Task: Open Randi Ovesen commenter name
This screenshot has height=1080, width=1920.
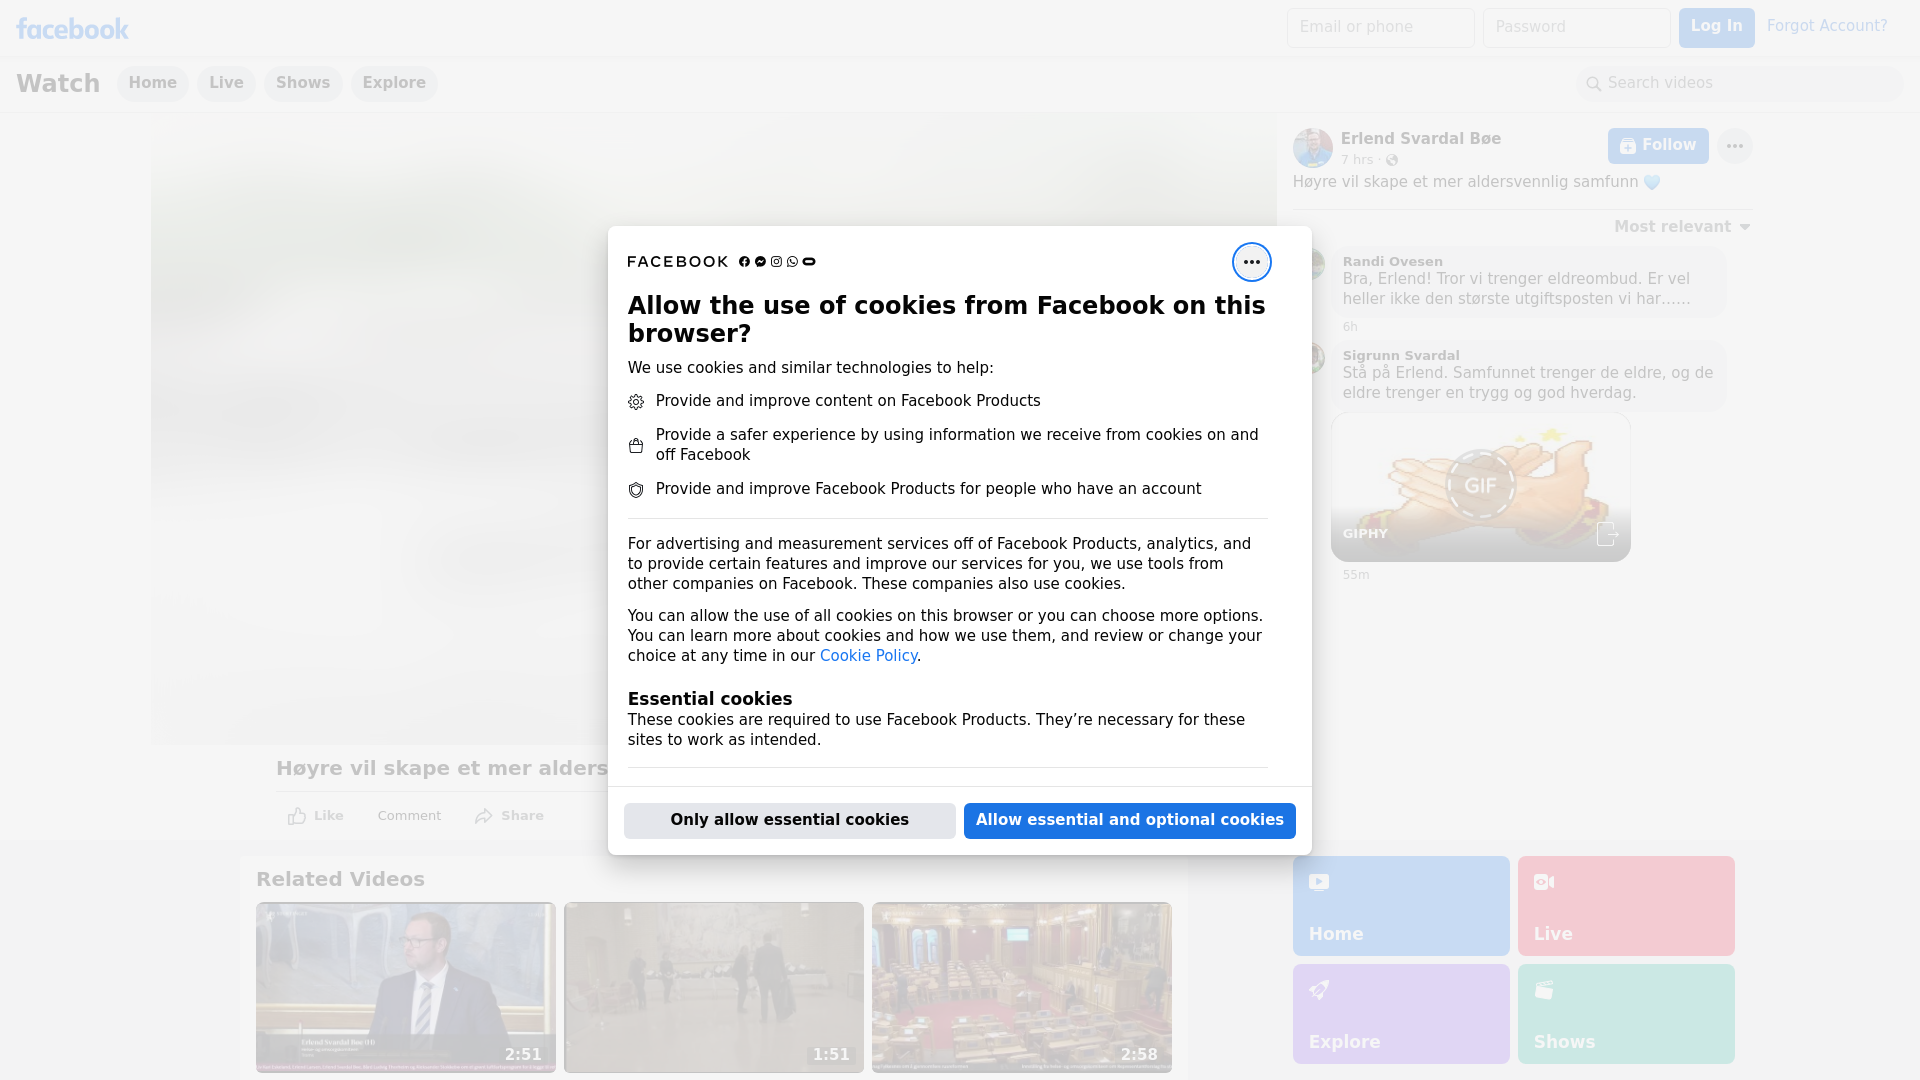Action: [x=1392, y=262]
